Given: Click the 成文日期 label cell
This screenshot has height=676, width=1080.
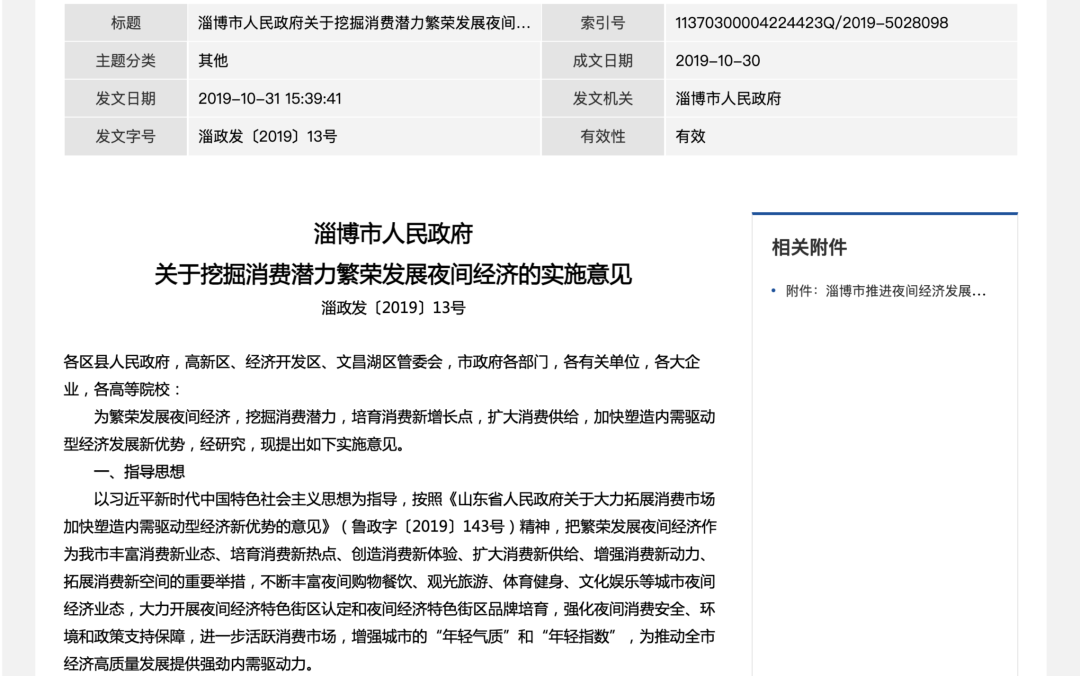Looking at the screenshot, I should (x=603, y=61).
